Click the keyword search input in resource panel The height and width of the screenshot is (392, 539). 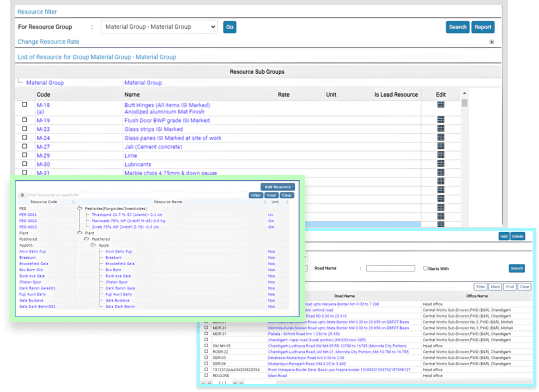(138, 195)
